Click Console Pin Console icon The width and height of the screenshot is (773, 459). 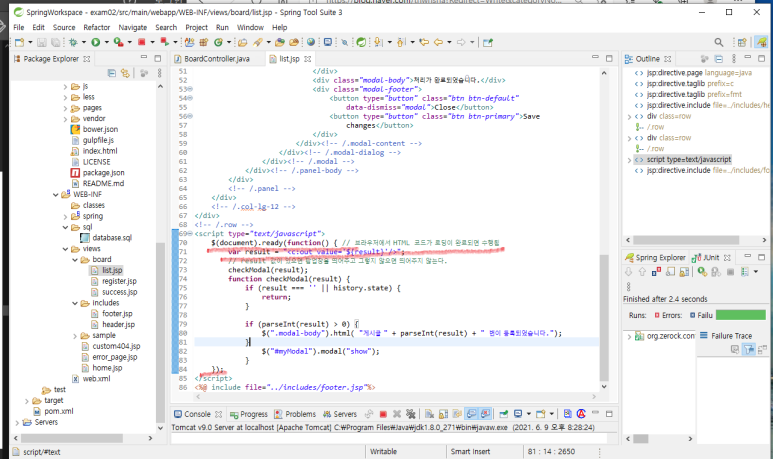pos(504,414)
